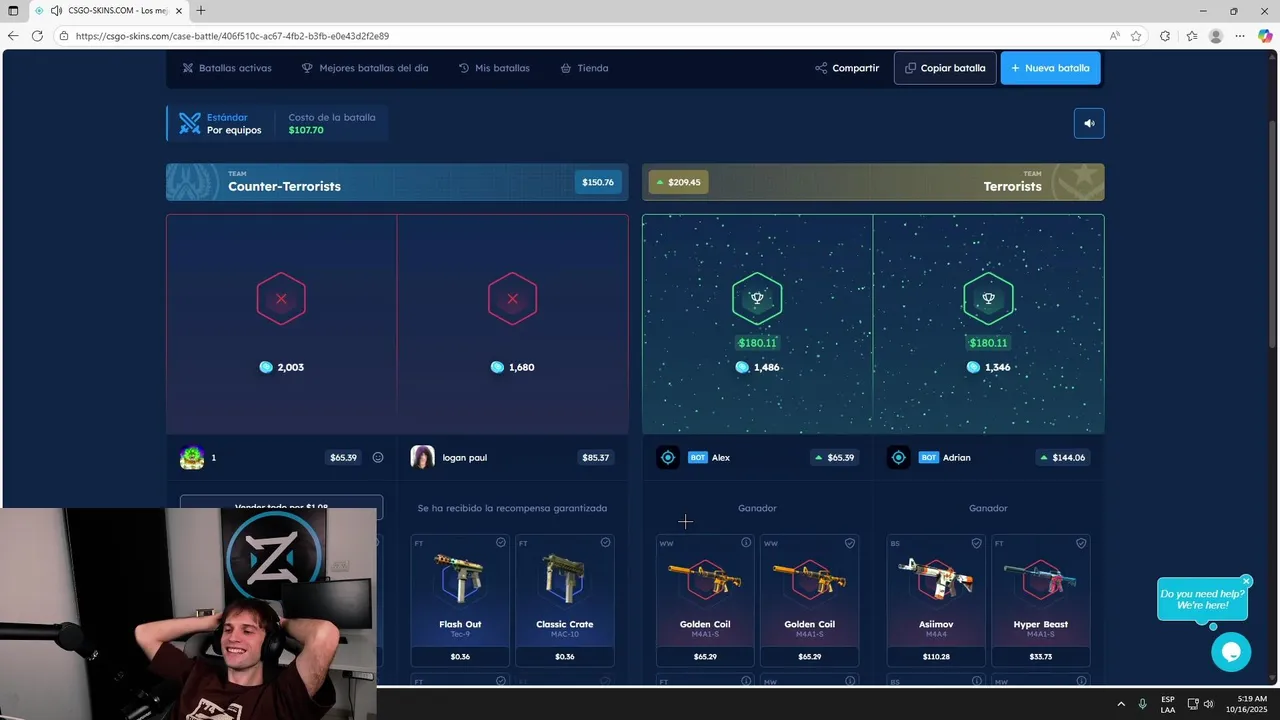Image resolution: width=1280 pixels, height=720 pixels.
Task: Toggle Read aloud icon in address bar
Action: point(1114,36)
